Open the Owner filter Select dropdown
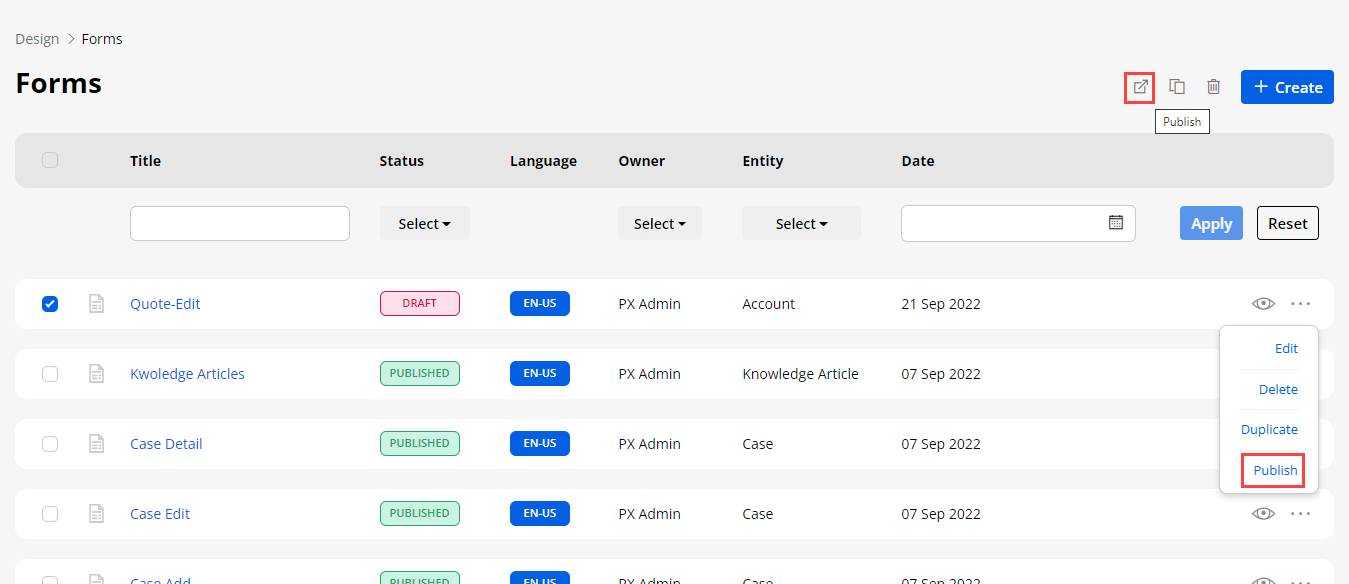Viewport: 1349px width, 584px height. point(659,224)
